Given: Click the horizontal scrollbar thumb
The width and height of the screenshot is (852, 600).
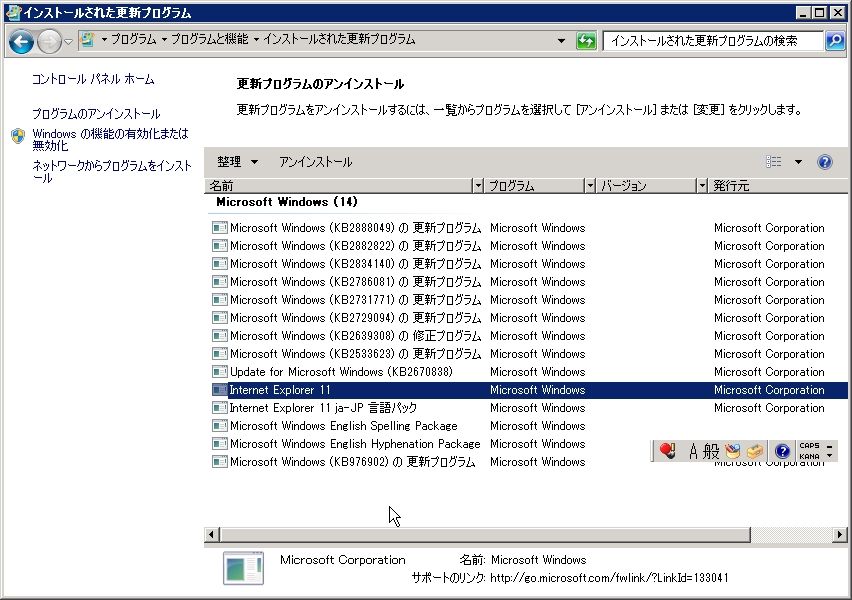Looking at the screenshot, I should [x=485, y=535].
